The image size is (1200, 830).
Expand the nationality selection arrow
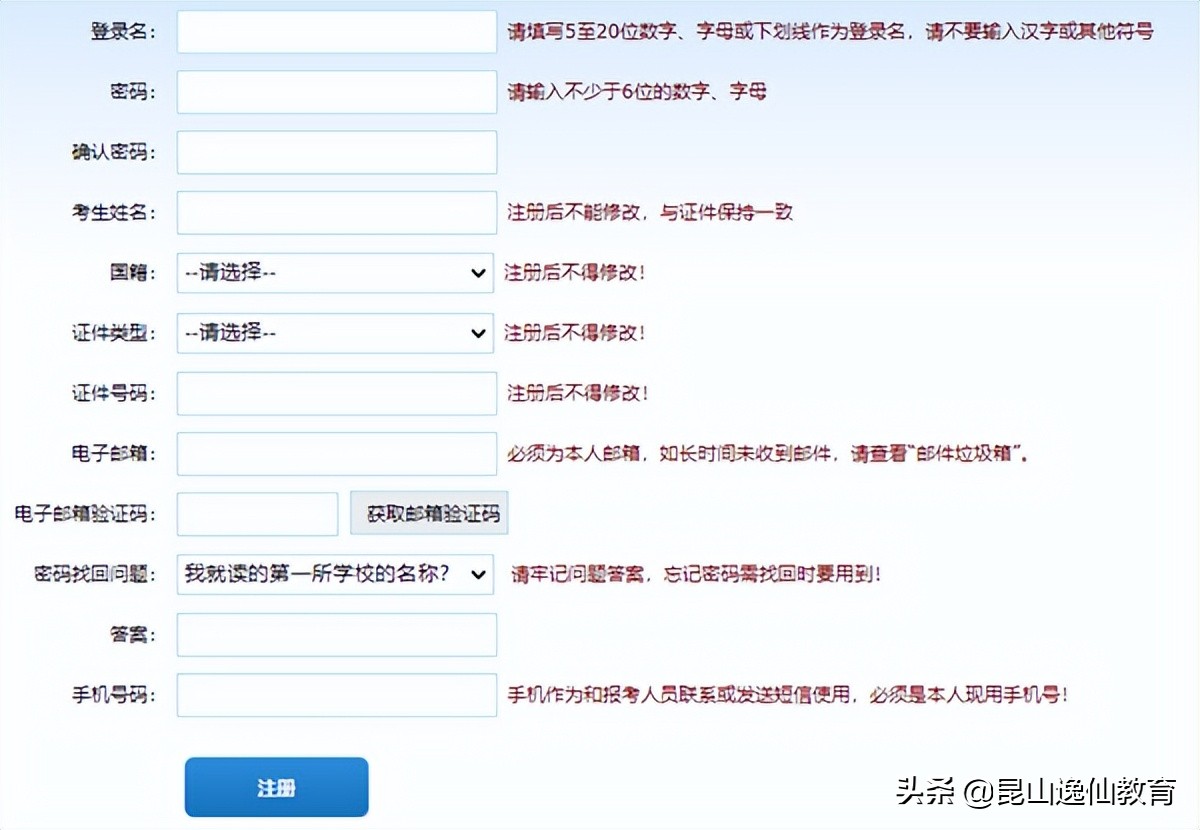point(480,272)
